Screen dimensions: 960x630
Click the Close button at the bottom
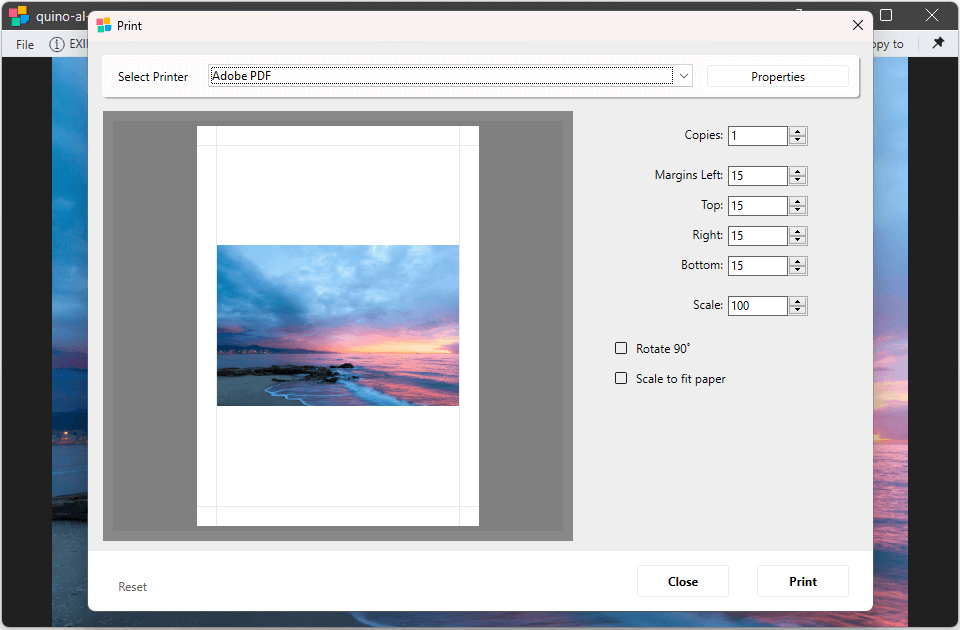(x=683, y=581)
